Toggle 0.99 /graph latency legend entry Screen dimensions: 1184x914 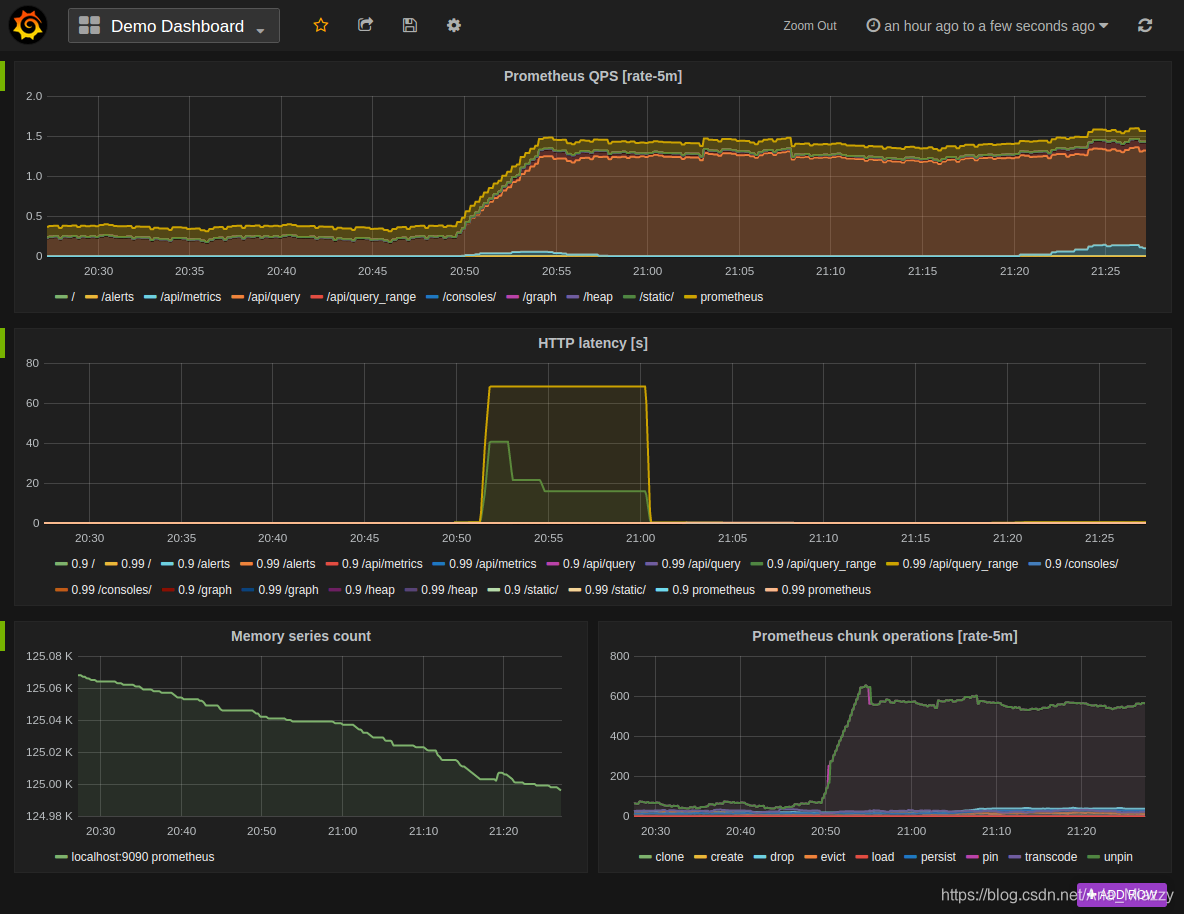click(x=280, y=590)
